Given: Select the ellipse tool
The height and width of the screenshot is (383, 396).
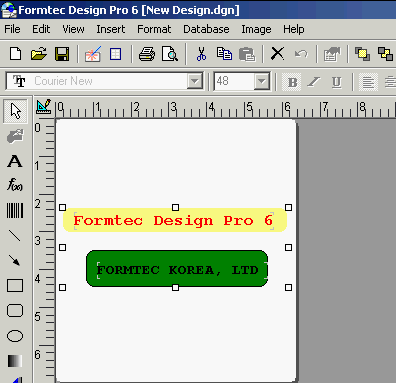Looking at the screenshot, I should (x=15, y=336).
